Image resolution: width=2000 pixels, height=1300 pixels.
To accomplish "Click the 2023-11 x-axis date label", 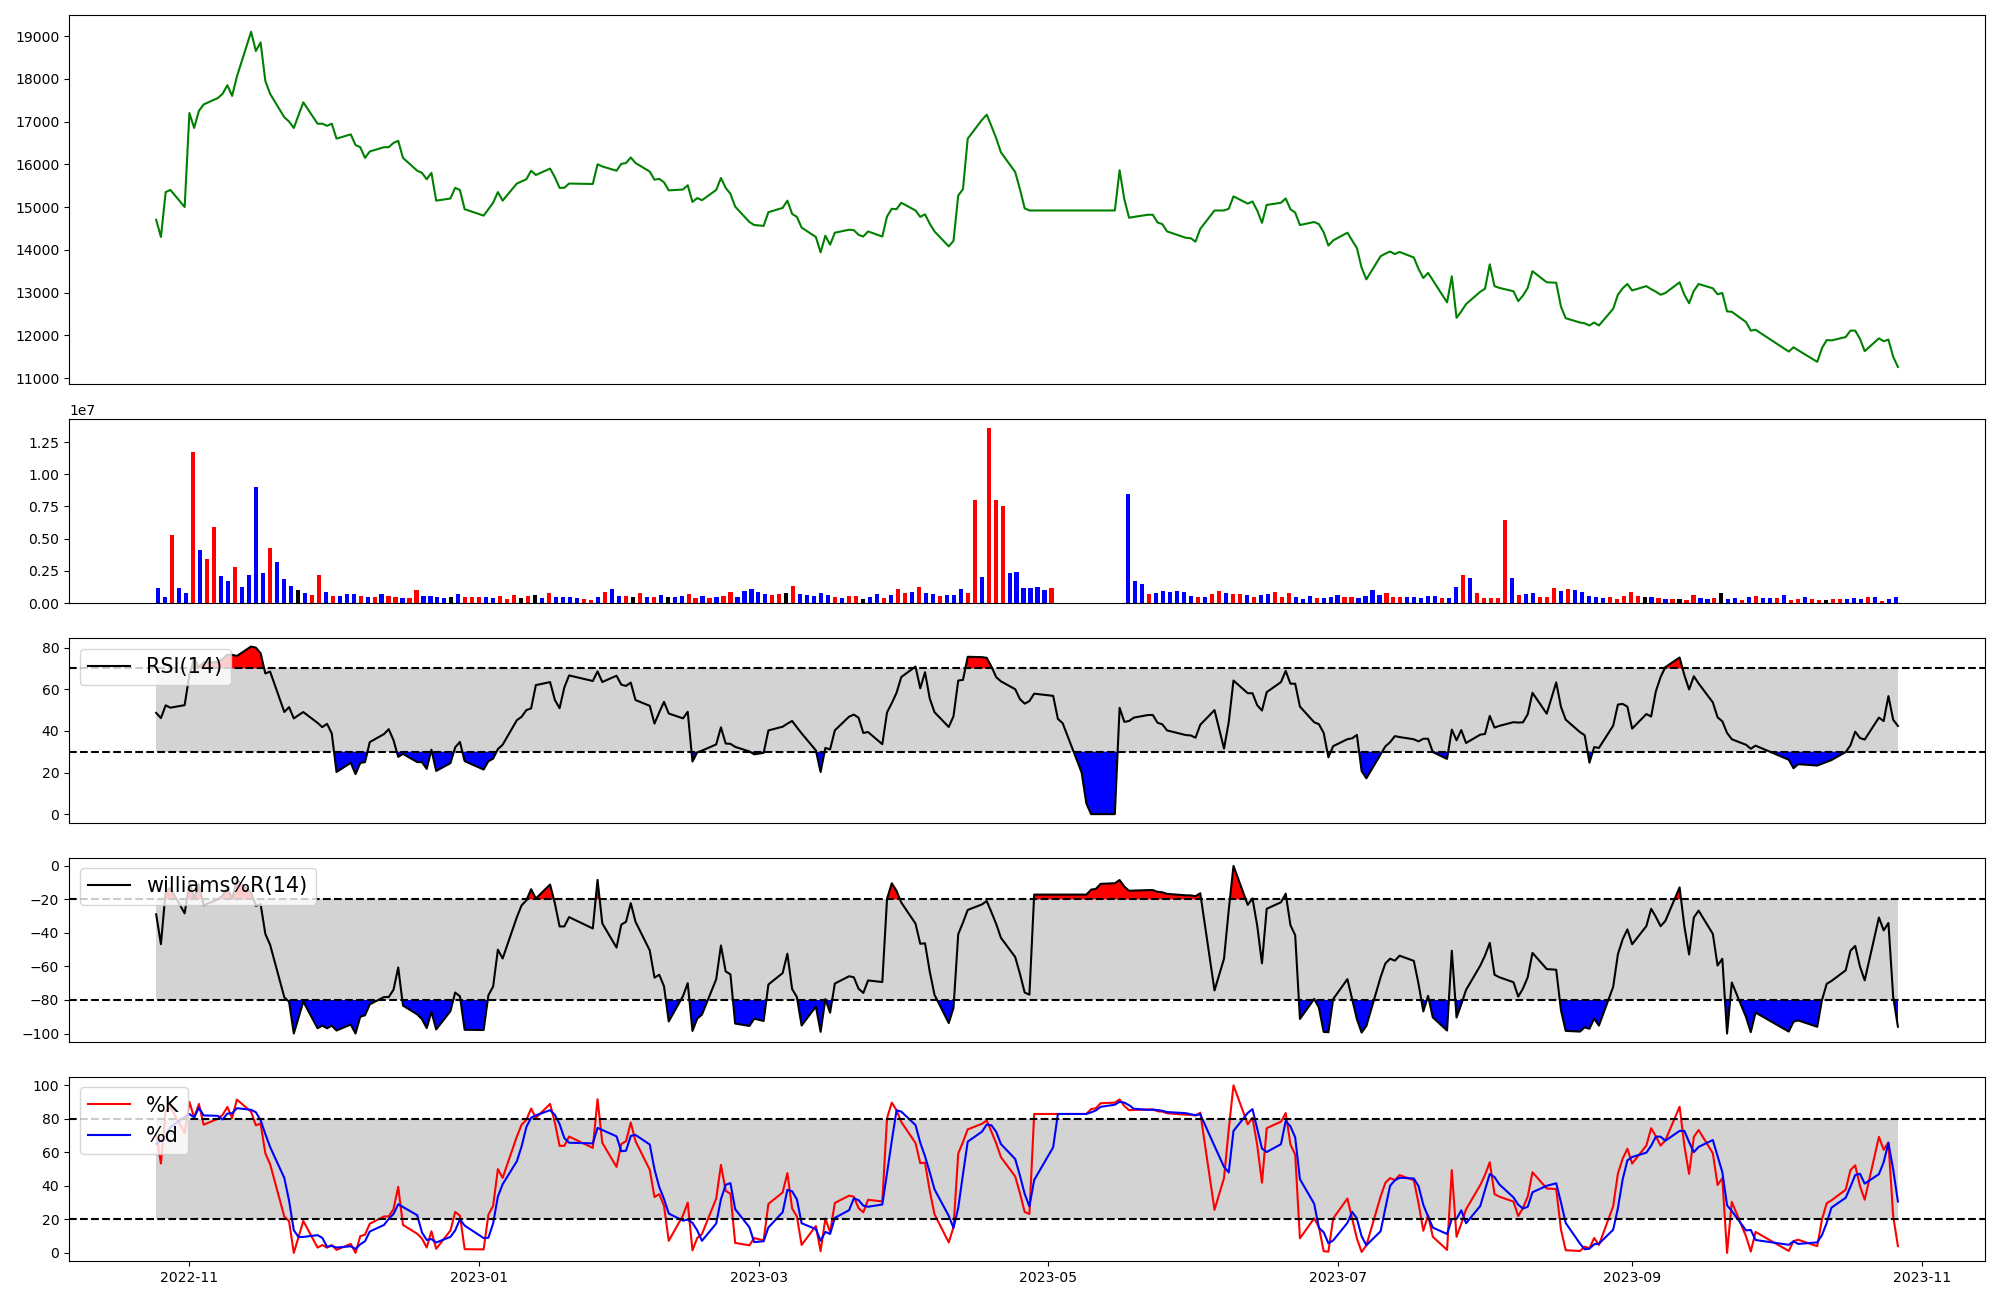I will pyautogui.click(x=1922, y=1277).
